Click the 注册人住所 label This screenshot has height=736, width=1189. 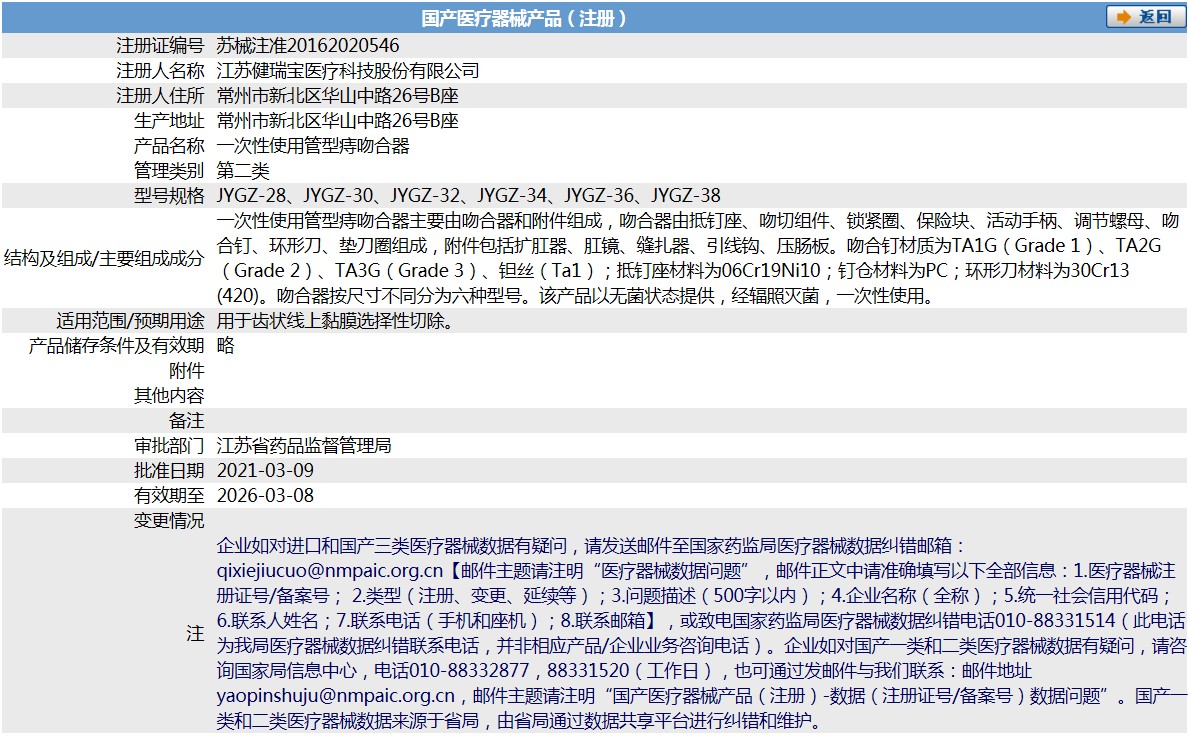click(160, 96)
